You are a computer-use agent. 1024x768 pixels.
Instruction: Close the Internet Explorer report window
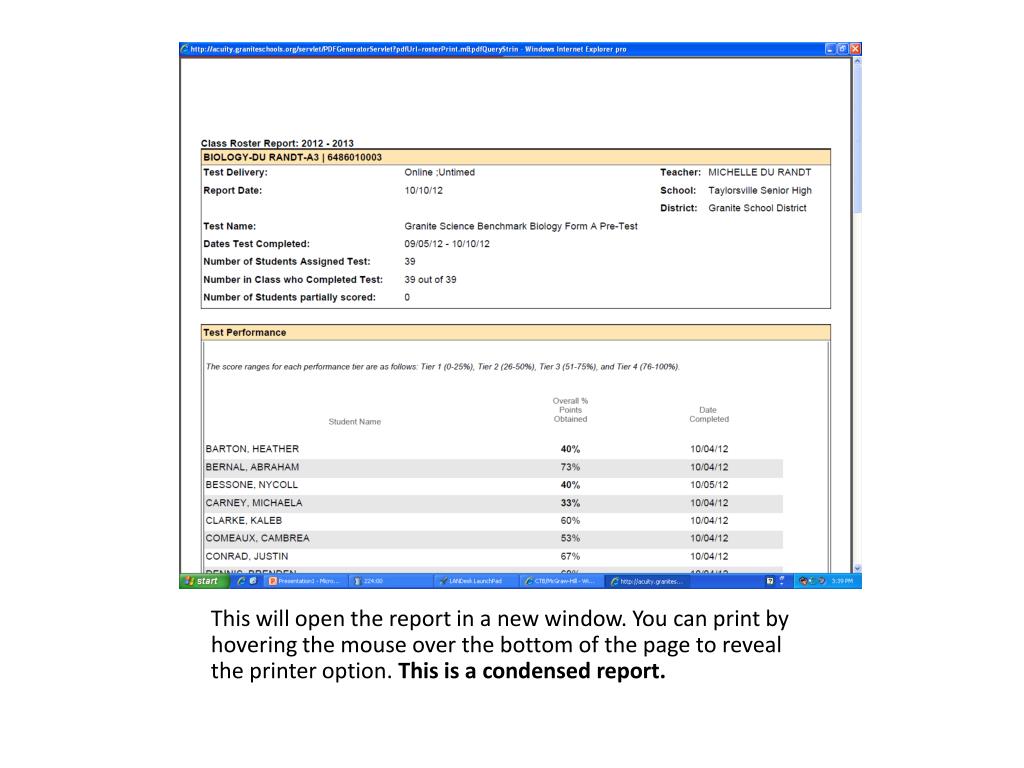(855, 49)
